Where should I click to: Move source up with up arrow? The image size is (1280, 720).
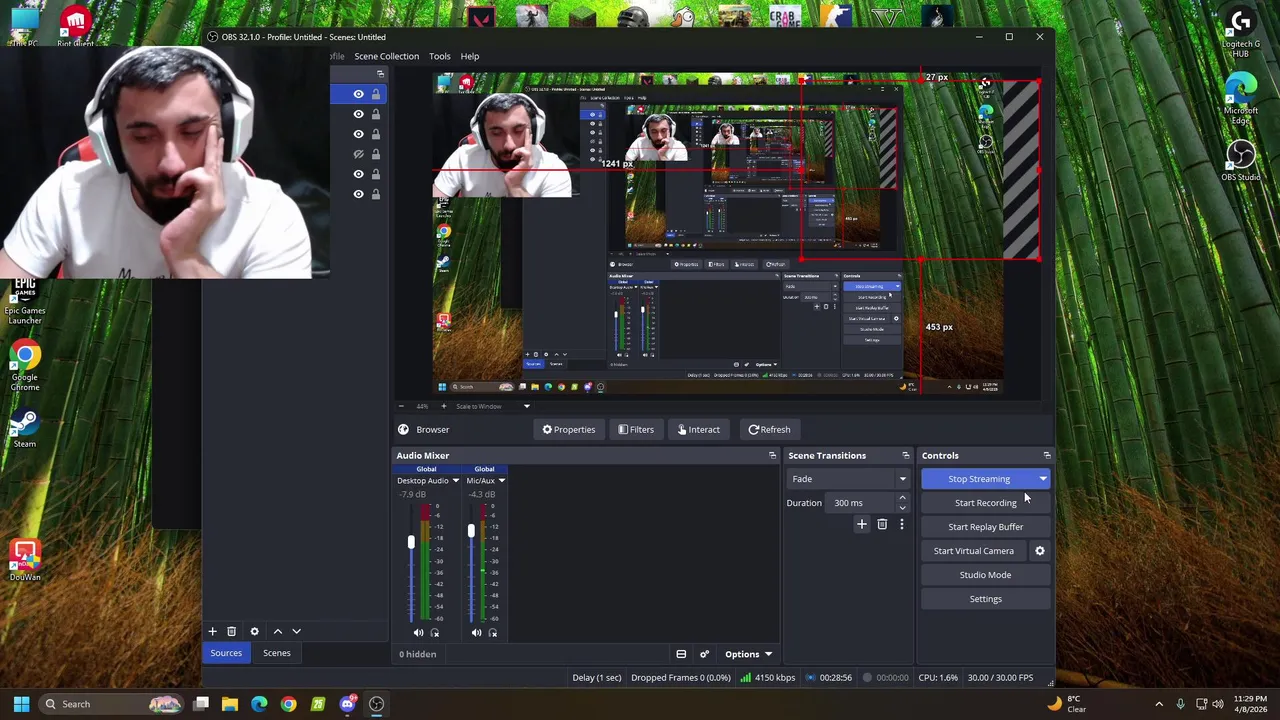(x=277, y=631)
